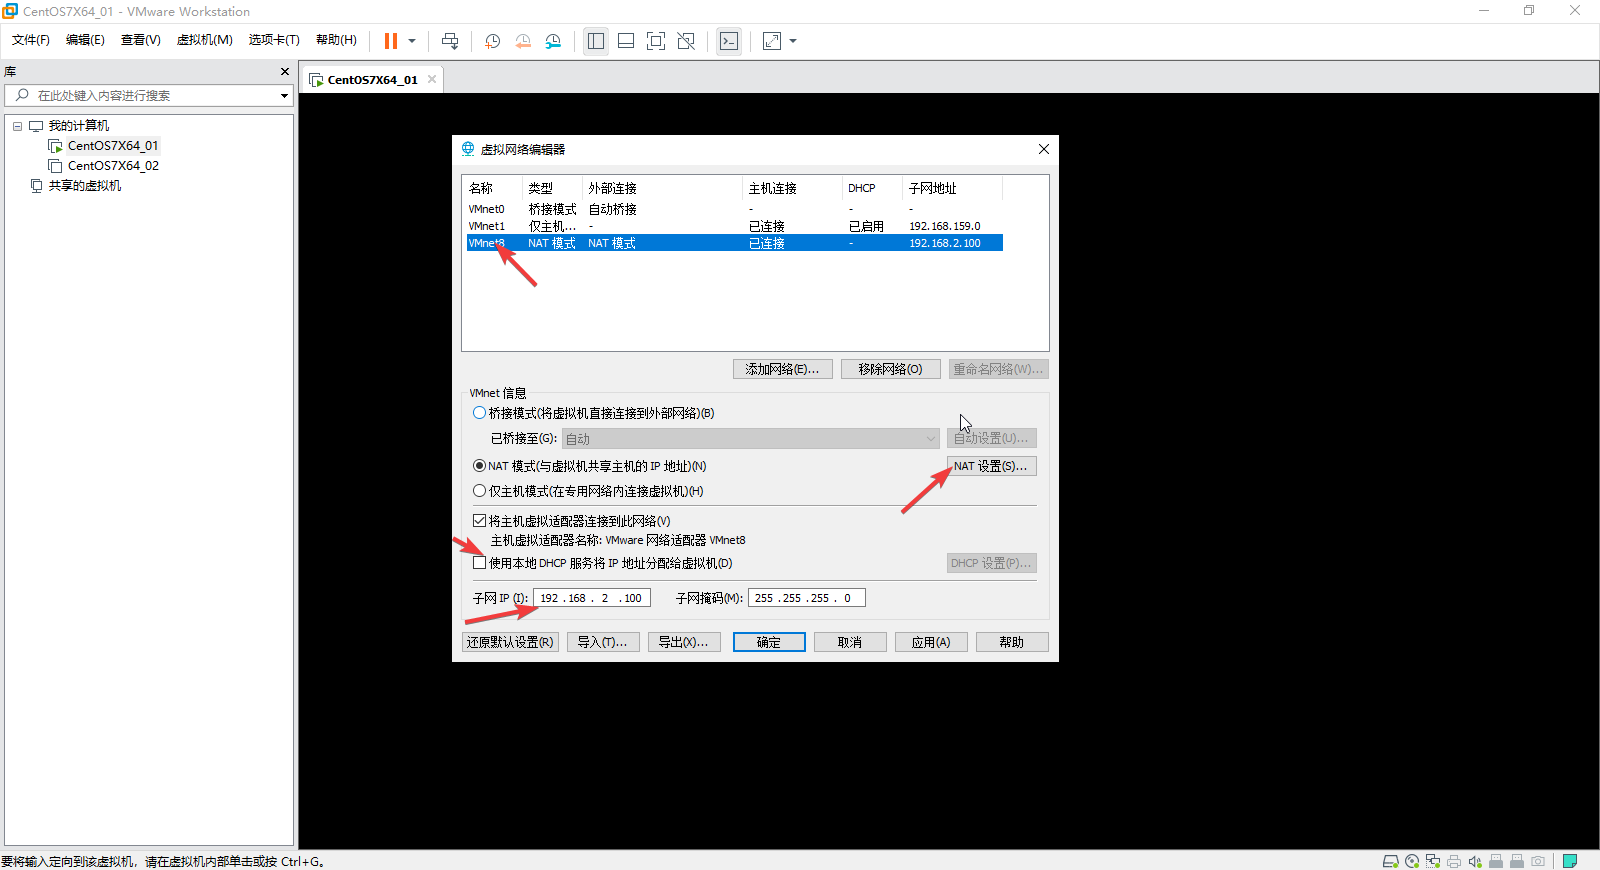Click the 导出(X)... button
This screenshot has height=870, width=1600.
(x=684, y=642)
